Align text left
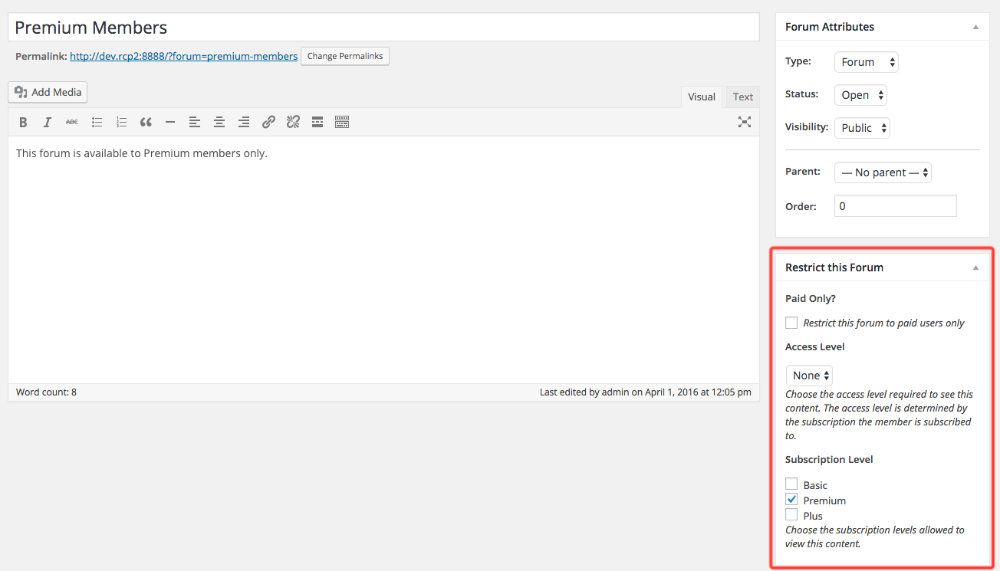 pyautogui.click(x=195, y=122)
